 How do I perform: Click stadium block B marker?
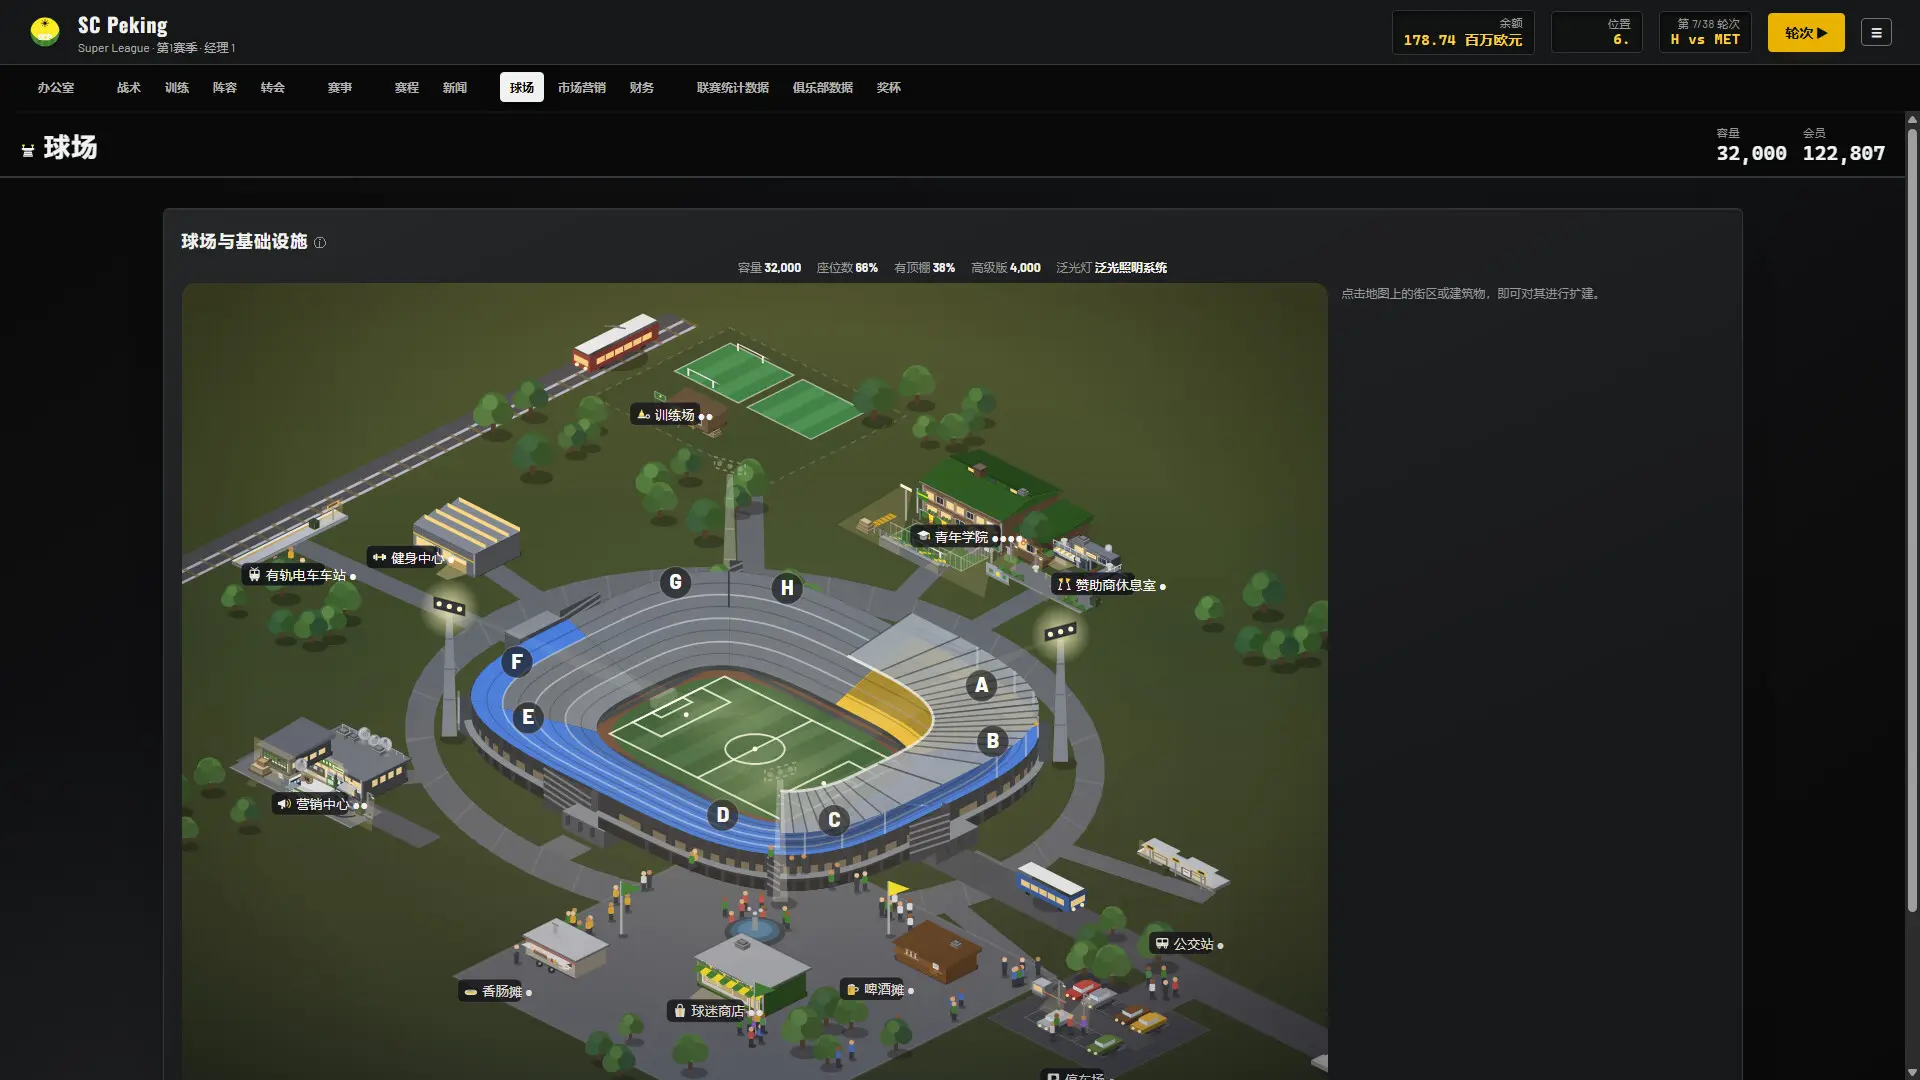tap(992, 741)
